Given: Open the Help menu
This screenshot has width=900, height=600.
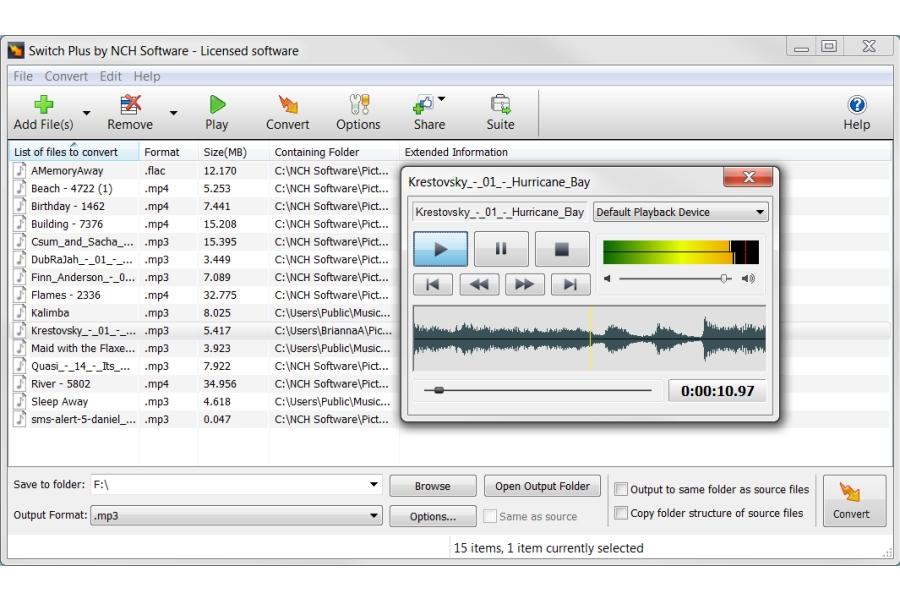Looking at the screenshot, I should tap(147, 76).
